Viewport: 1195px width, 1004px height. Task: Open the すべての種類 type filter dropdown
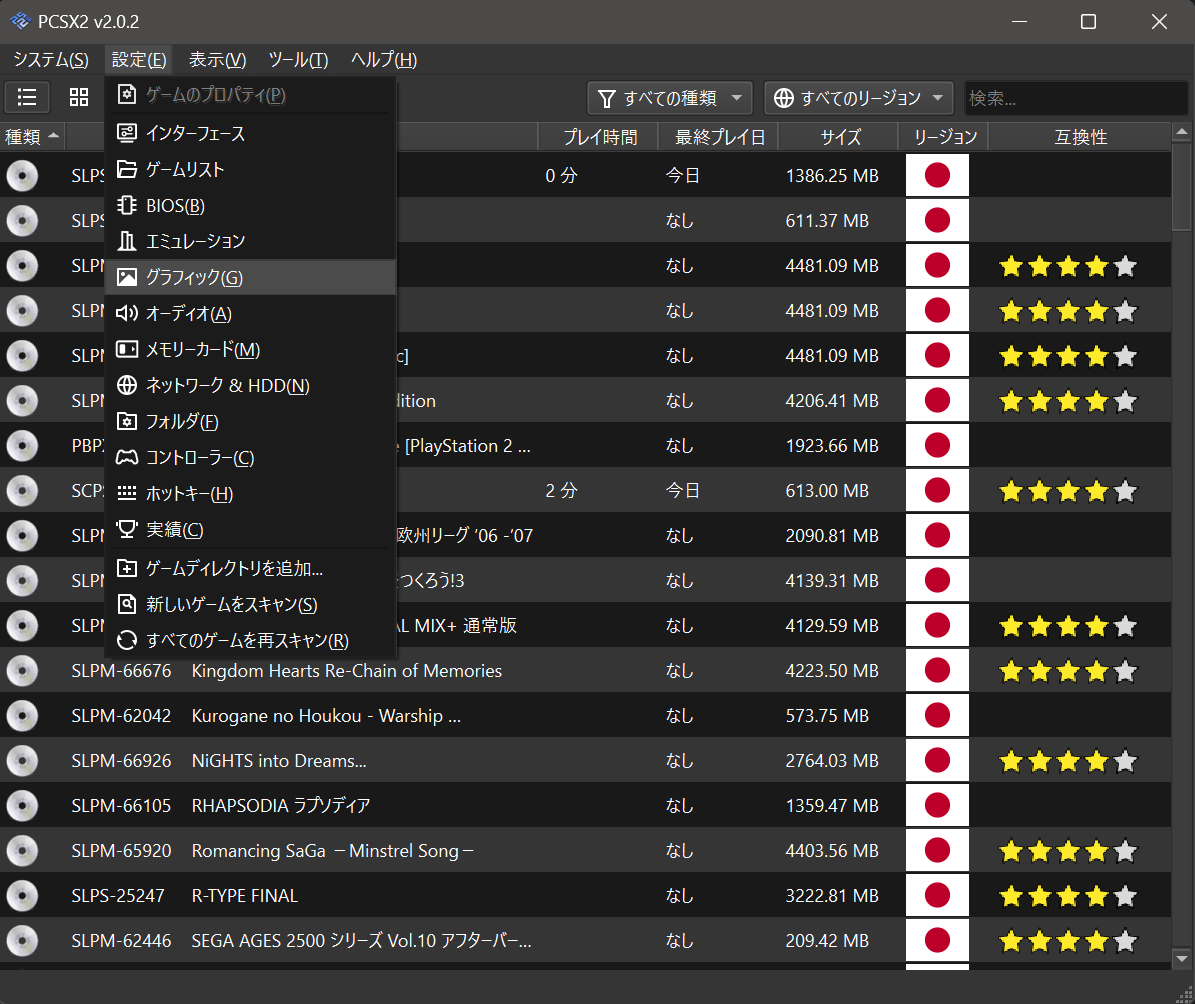click(670, 98)
